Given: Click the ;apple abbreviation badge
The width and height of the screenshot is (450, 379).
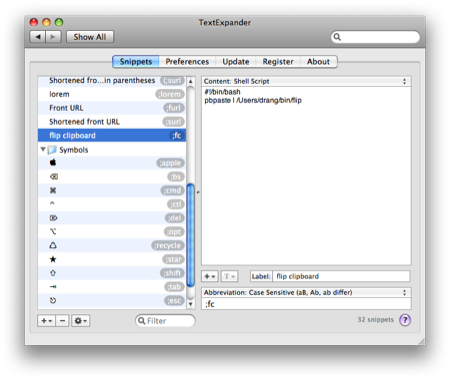Looking at the screenshot, I should tap(170, 163).
